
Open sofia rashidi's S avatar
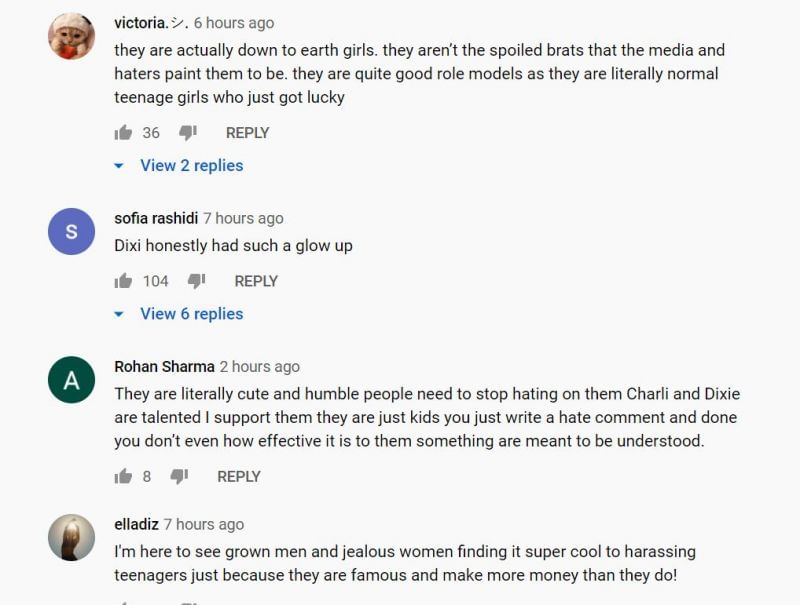click(x=72, y=232)
